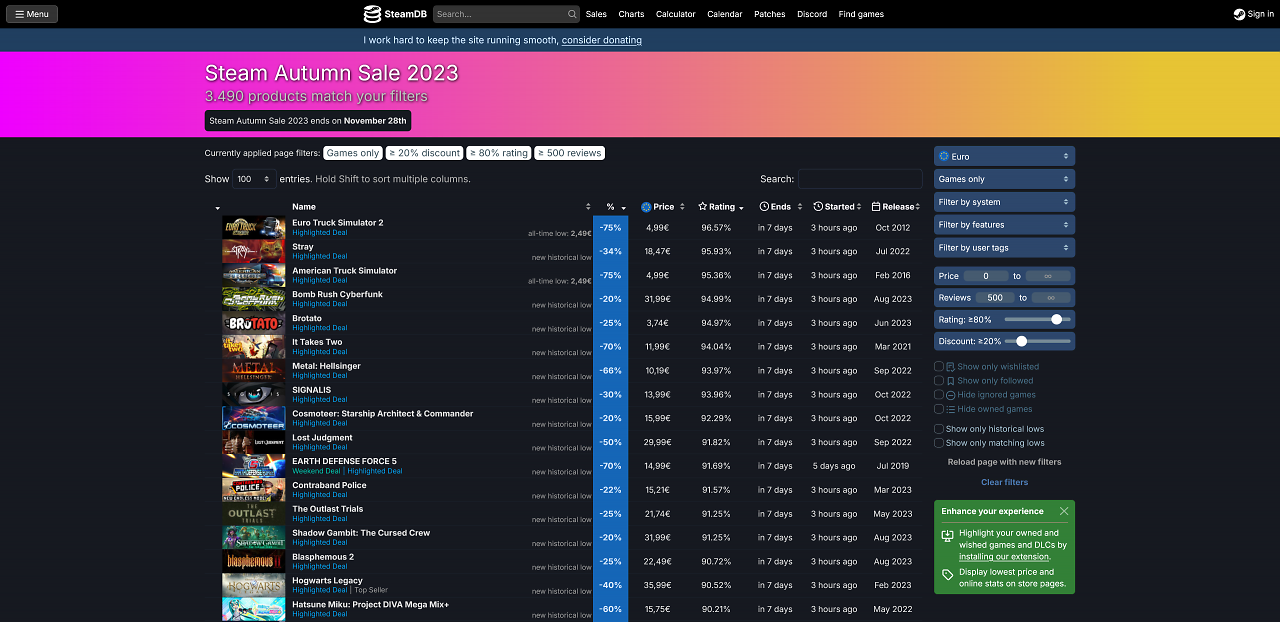Click the consider donating link
The width and height of the screenshot is (1280, 622).
point(602,40)
